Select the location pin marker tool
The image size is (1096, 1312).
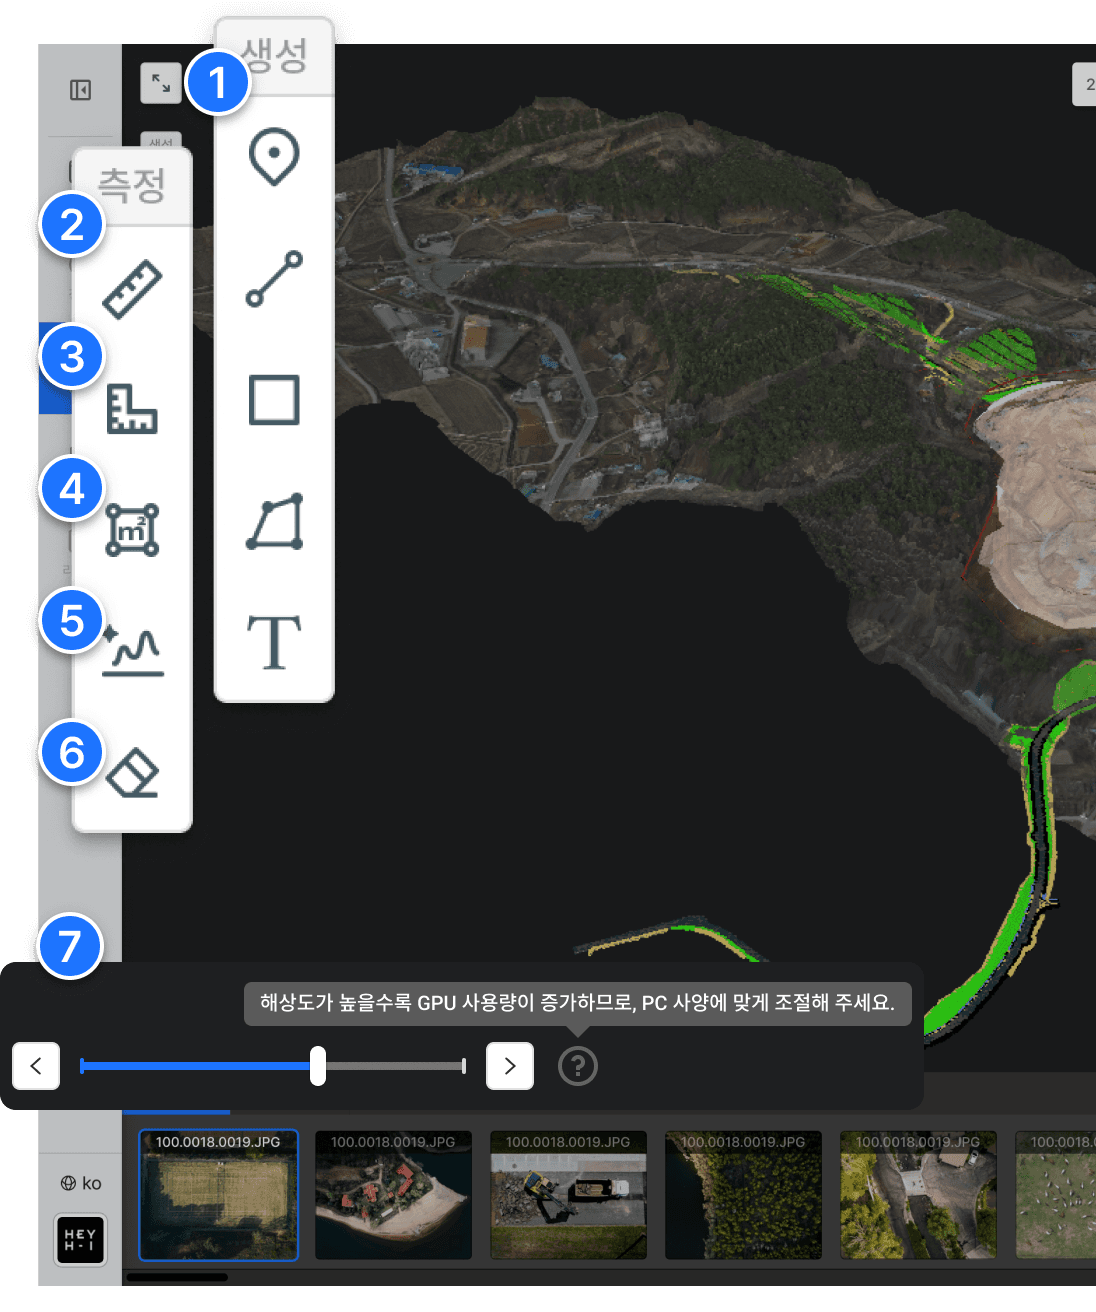pos(274,157)
